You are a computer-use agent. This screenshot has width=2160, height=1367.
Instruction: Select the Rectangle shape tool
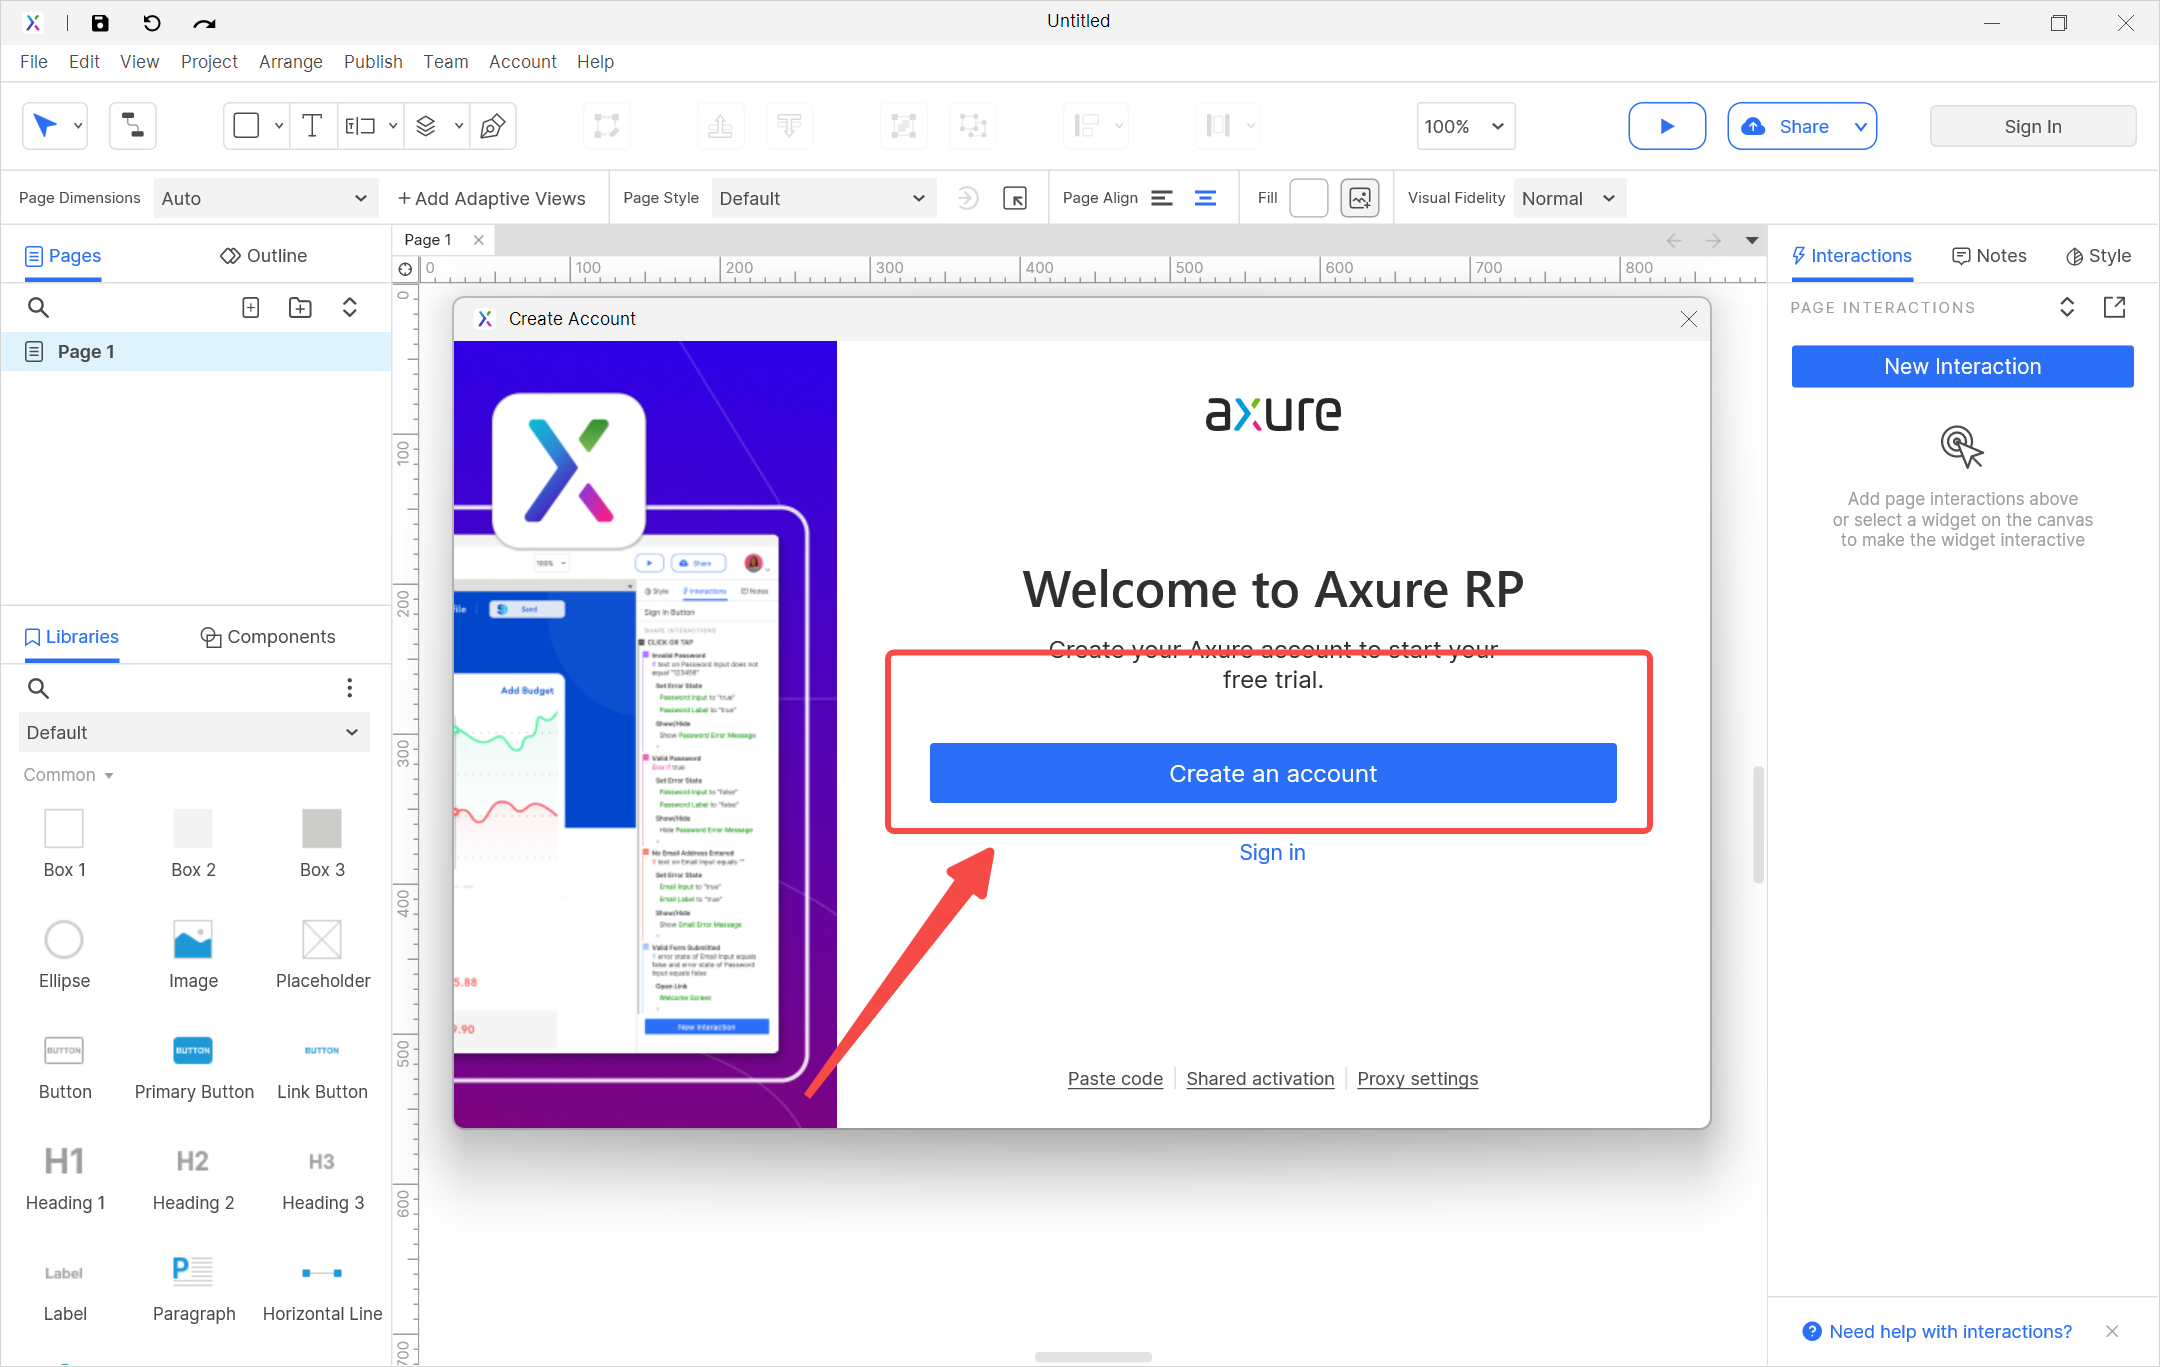[x=246, y=126]
